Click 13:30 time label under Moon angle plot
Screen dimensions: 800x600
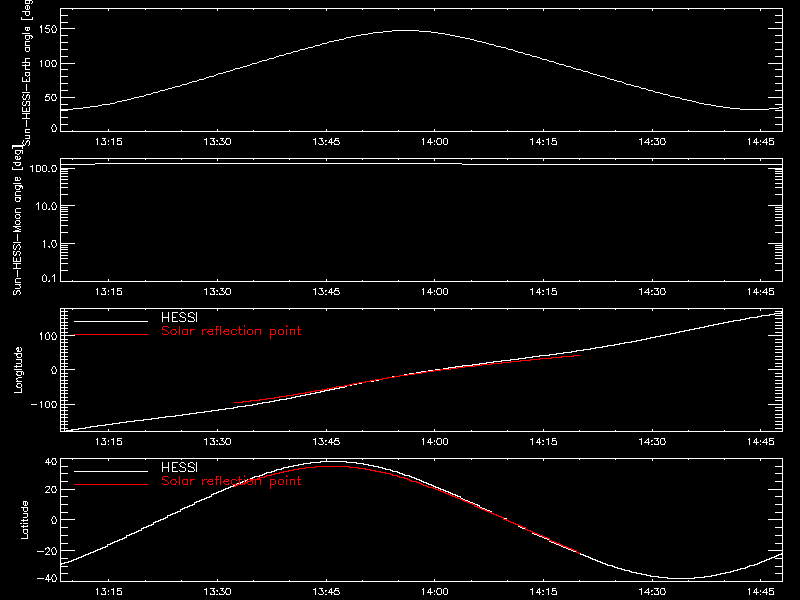click(x=217, y=291)
